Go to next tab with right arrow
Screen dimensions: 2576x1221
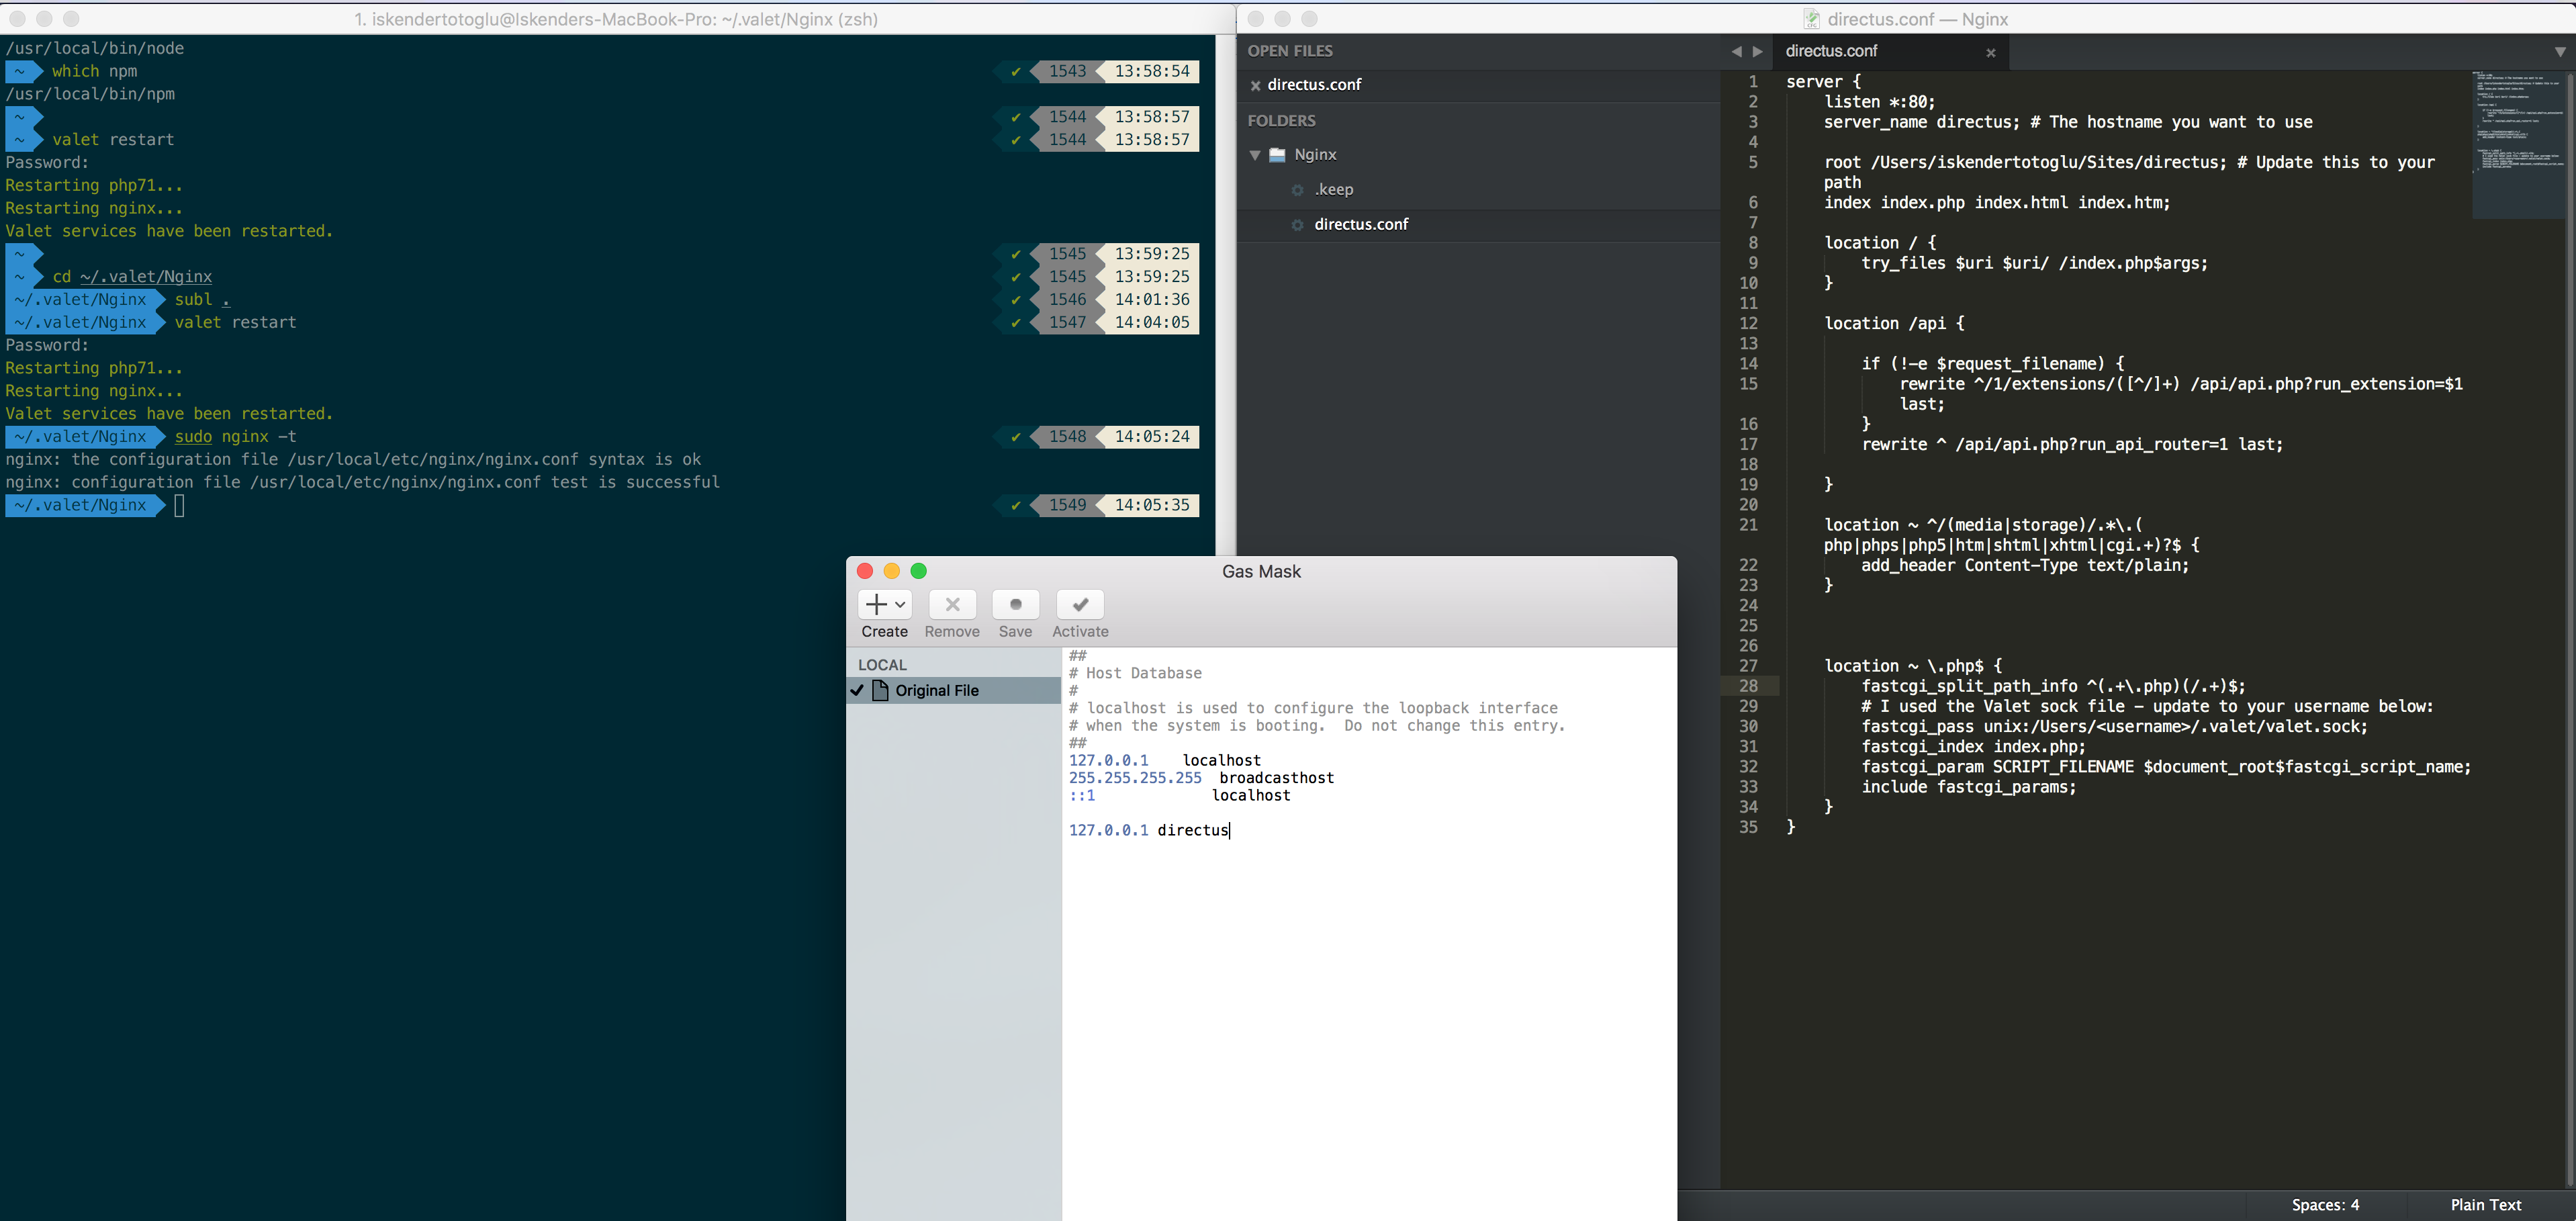1757,52
